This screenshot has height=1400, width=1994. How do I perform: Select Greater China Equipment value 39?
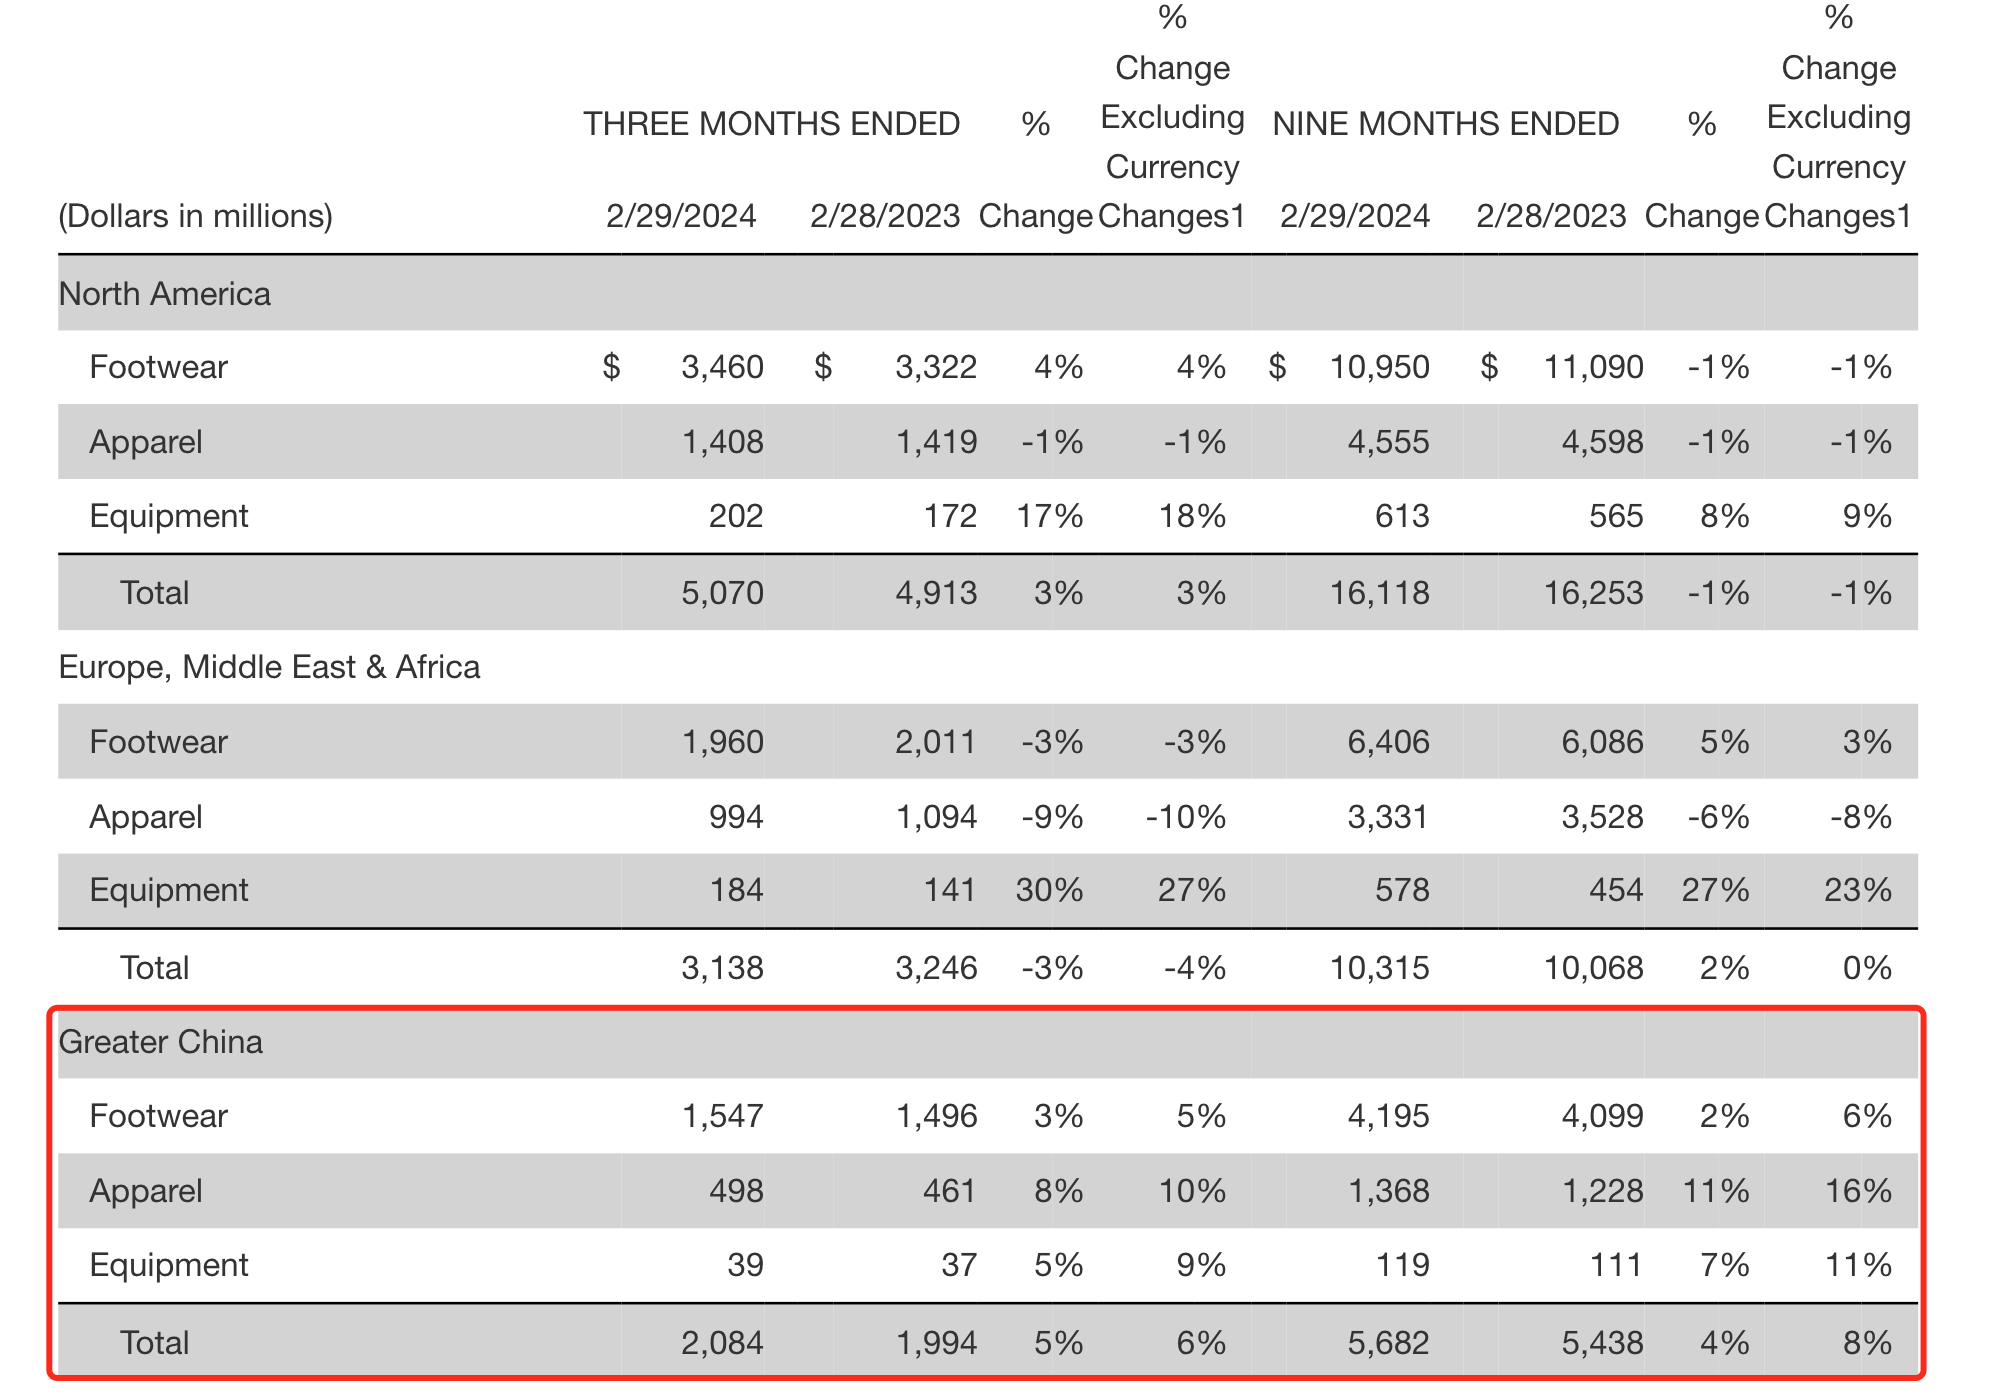[x=745, y=1265]
